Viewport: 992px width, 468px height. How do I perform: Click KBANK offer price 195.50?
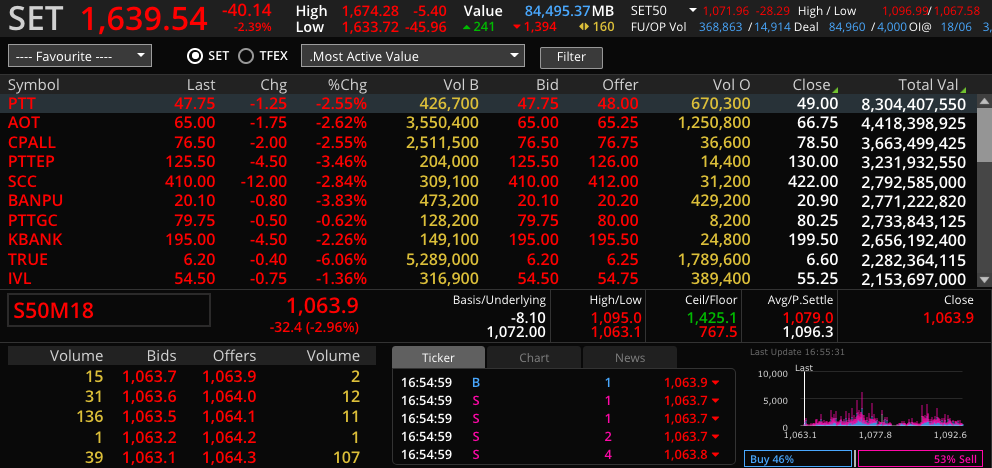click(x=613, y=240)
